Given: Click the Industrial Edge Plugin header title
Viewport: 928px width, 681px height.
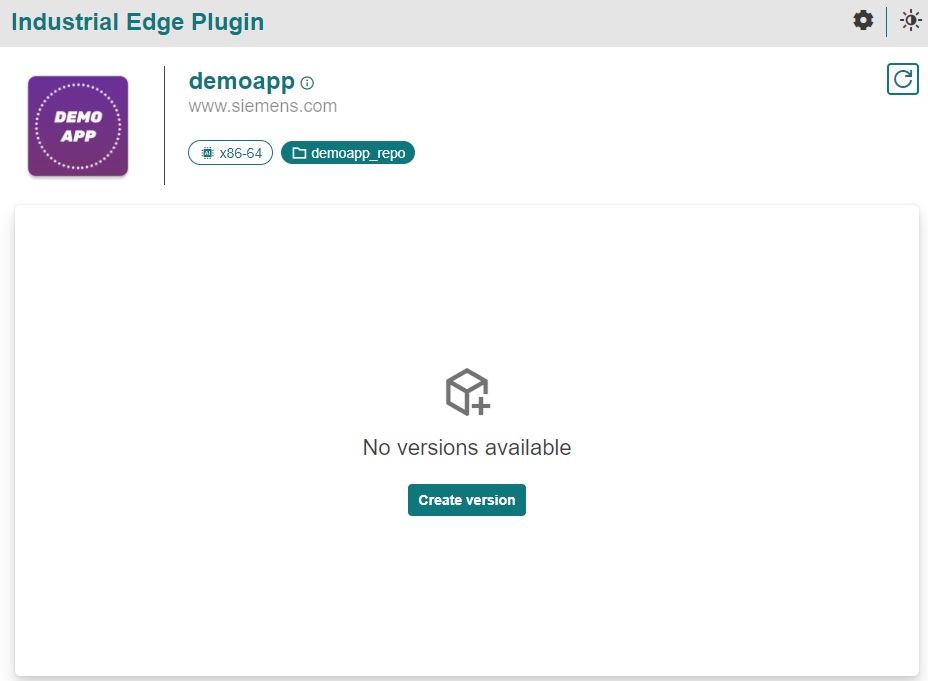Looking at the screenshot, I should pos(137,22).
